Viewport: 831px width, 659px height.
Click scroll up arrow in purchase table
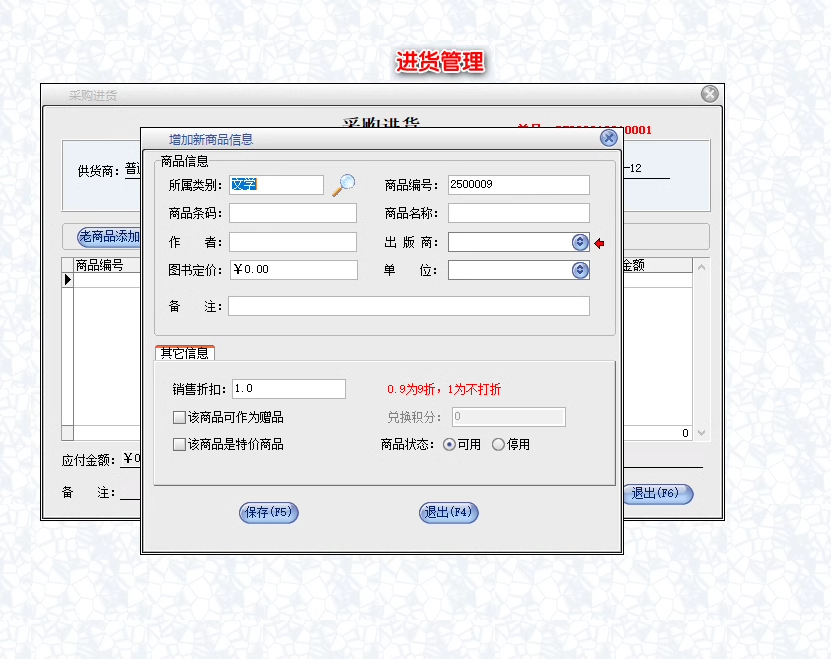click(x=701, y=267)
